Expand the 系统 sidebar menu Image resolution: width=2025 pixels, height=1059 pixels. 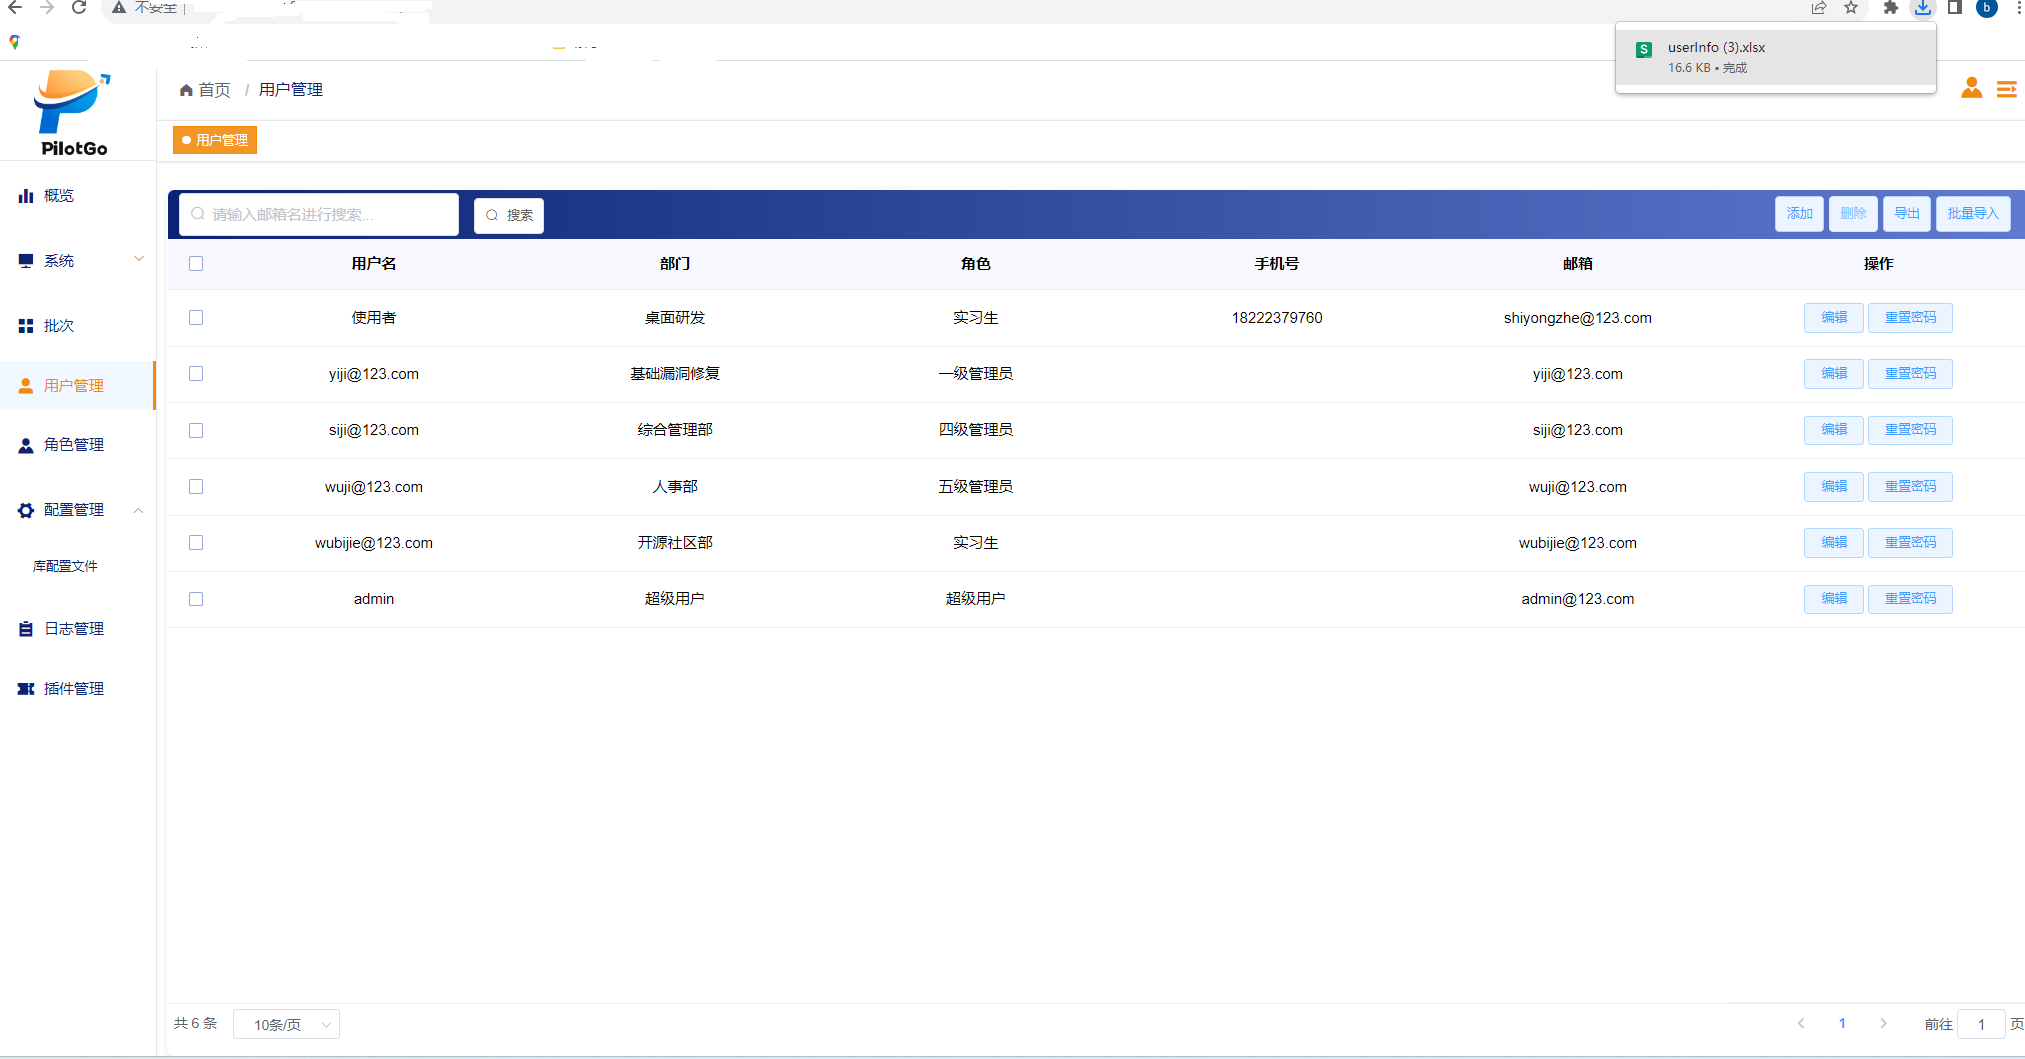tap(78, 261)
